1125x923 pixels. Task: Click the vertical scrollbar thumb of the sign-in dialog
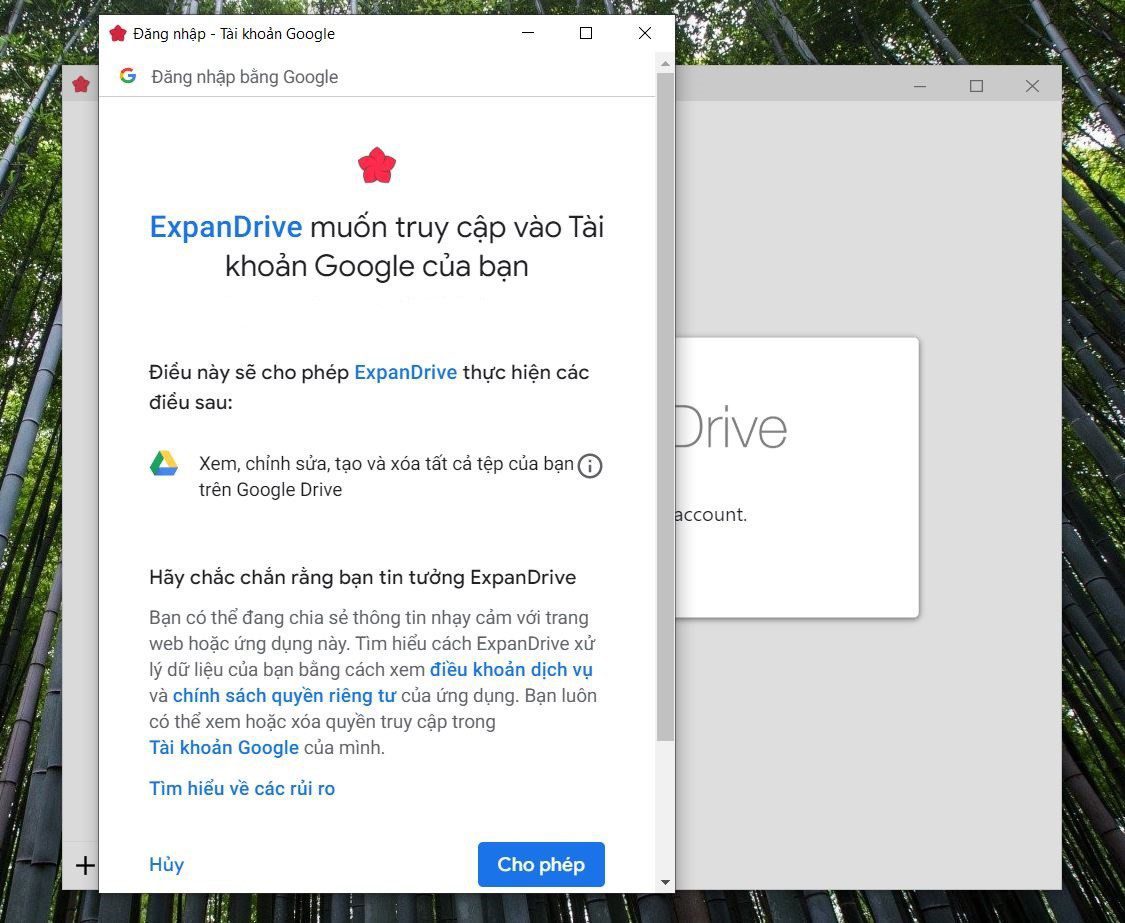point(665,407)
